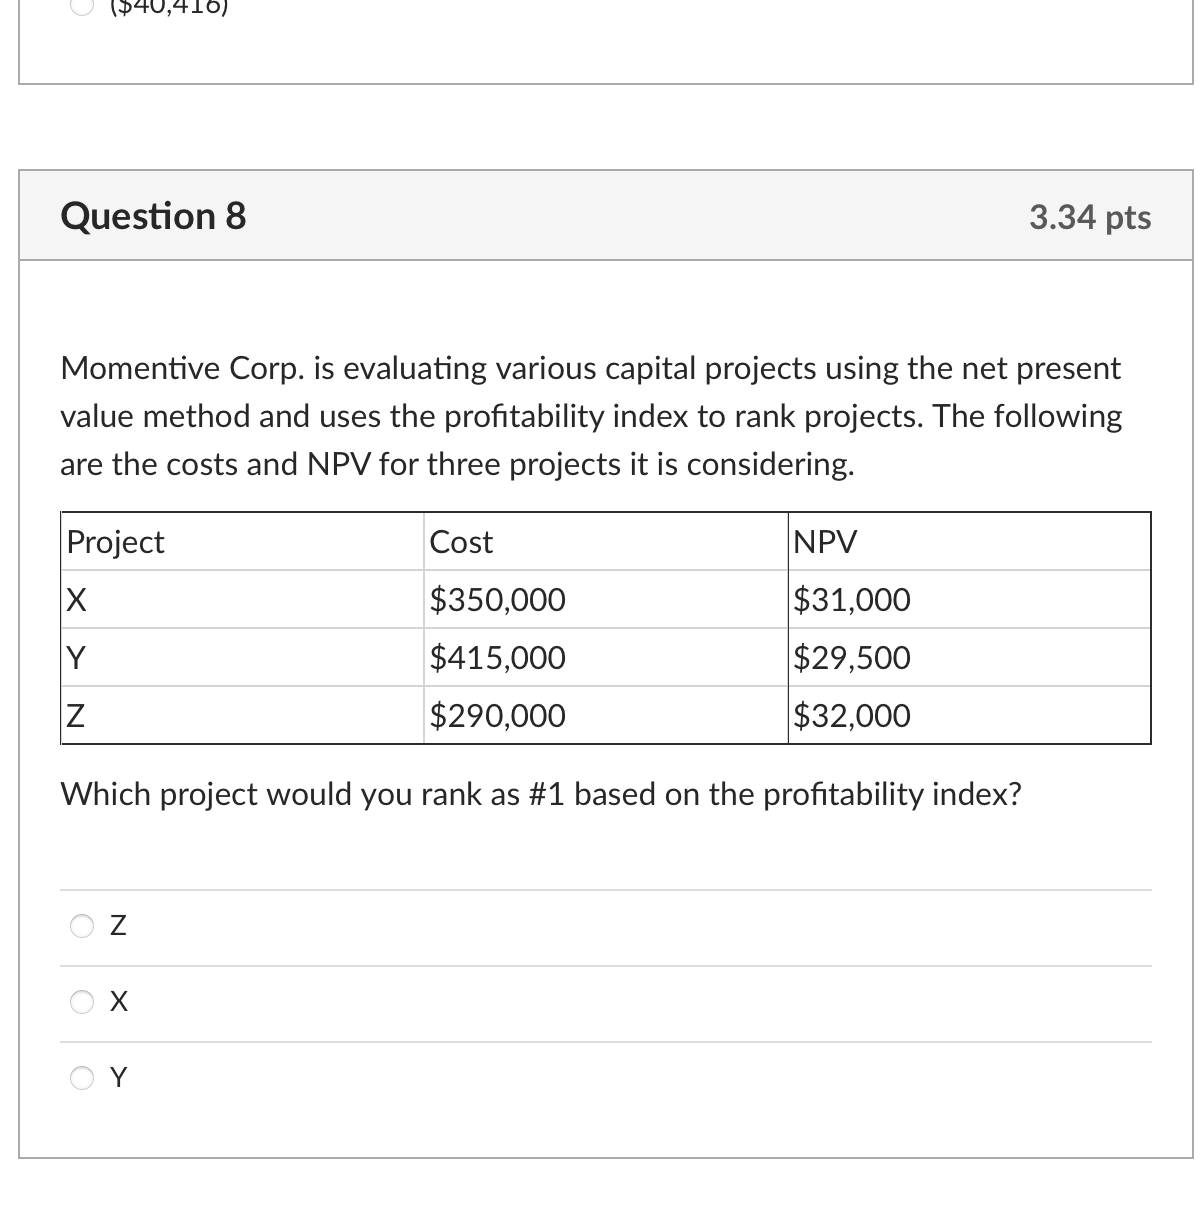Click the 3.34 pts label
The width and height of the screenshot is (1204, 1226).
pyautogui.click(x=1089, y=216)
